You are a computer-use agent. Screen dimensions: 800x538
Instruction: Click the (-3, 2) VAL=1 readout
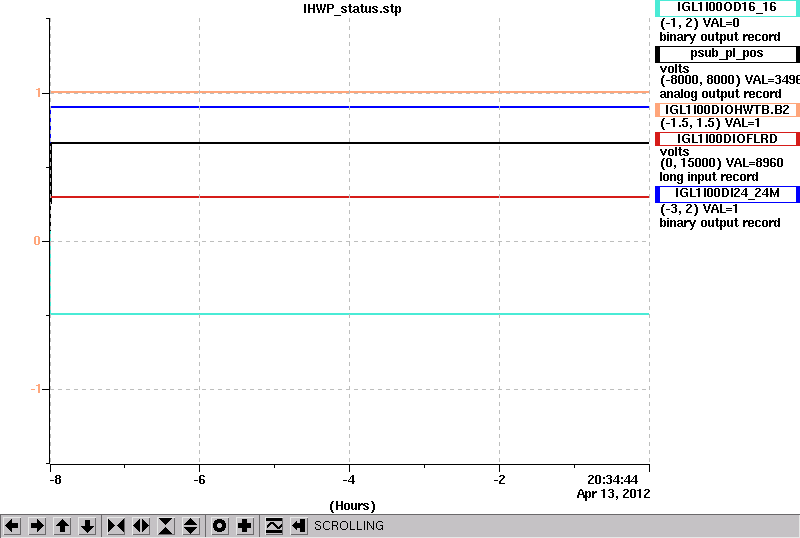pyautogui.click(x=699, y=209)
